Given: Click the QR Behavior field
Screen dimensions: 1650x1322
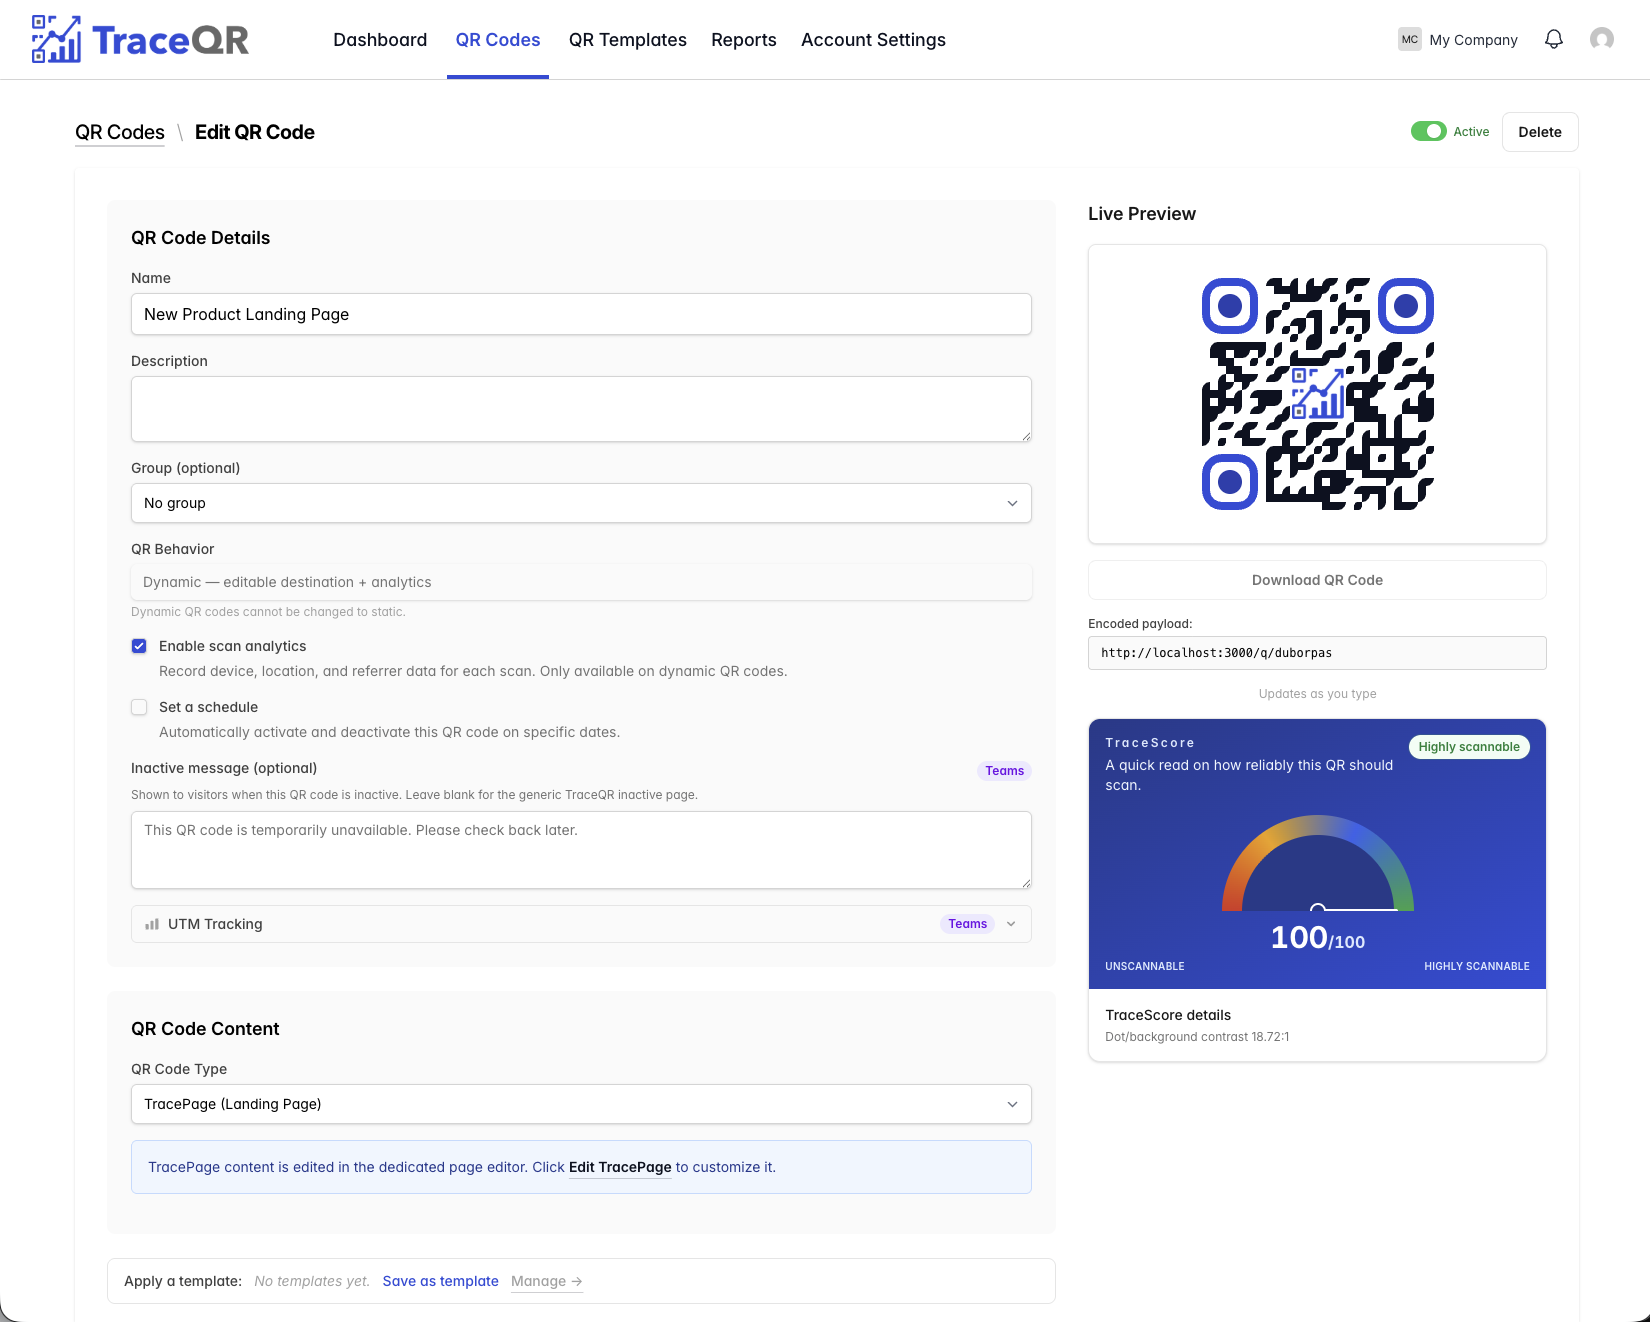Looking at the screenshot, I should 581,582.
